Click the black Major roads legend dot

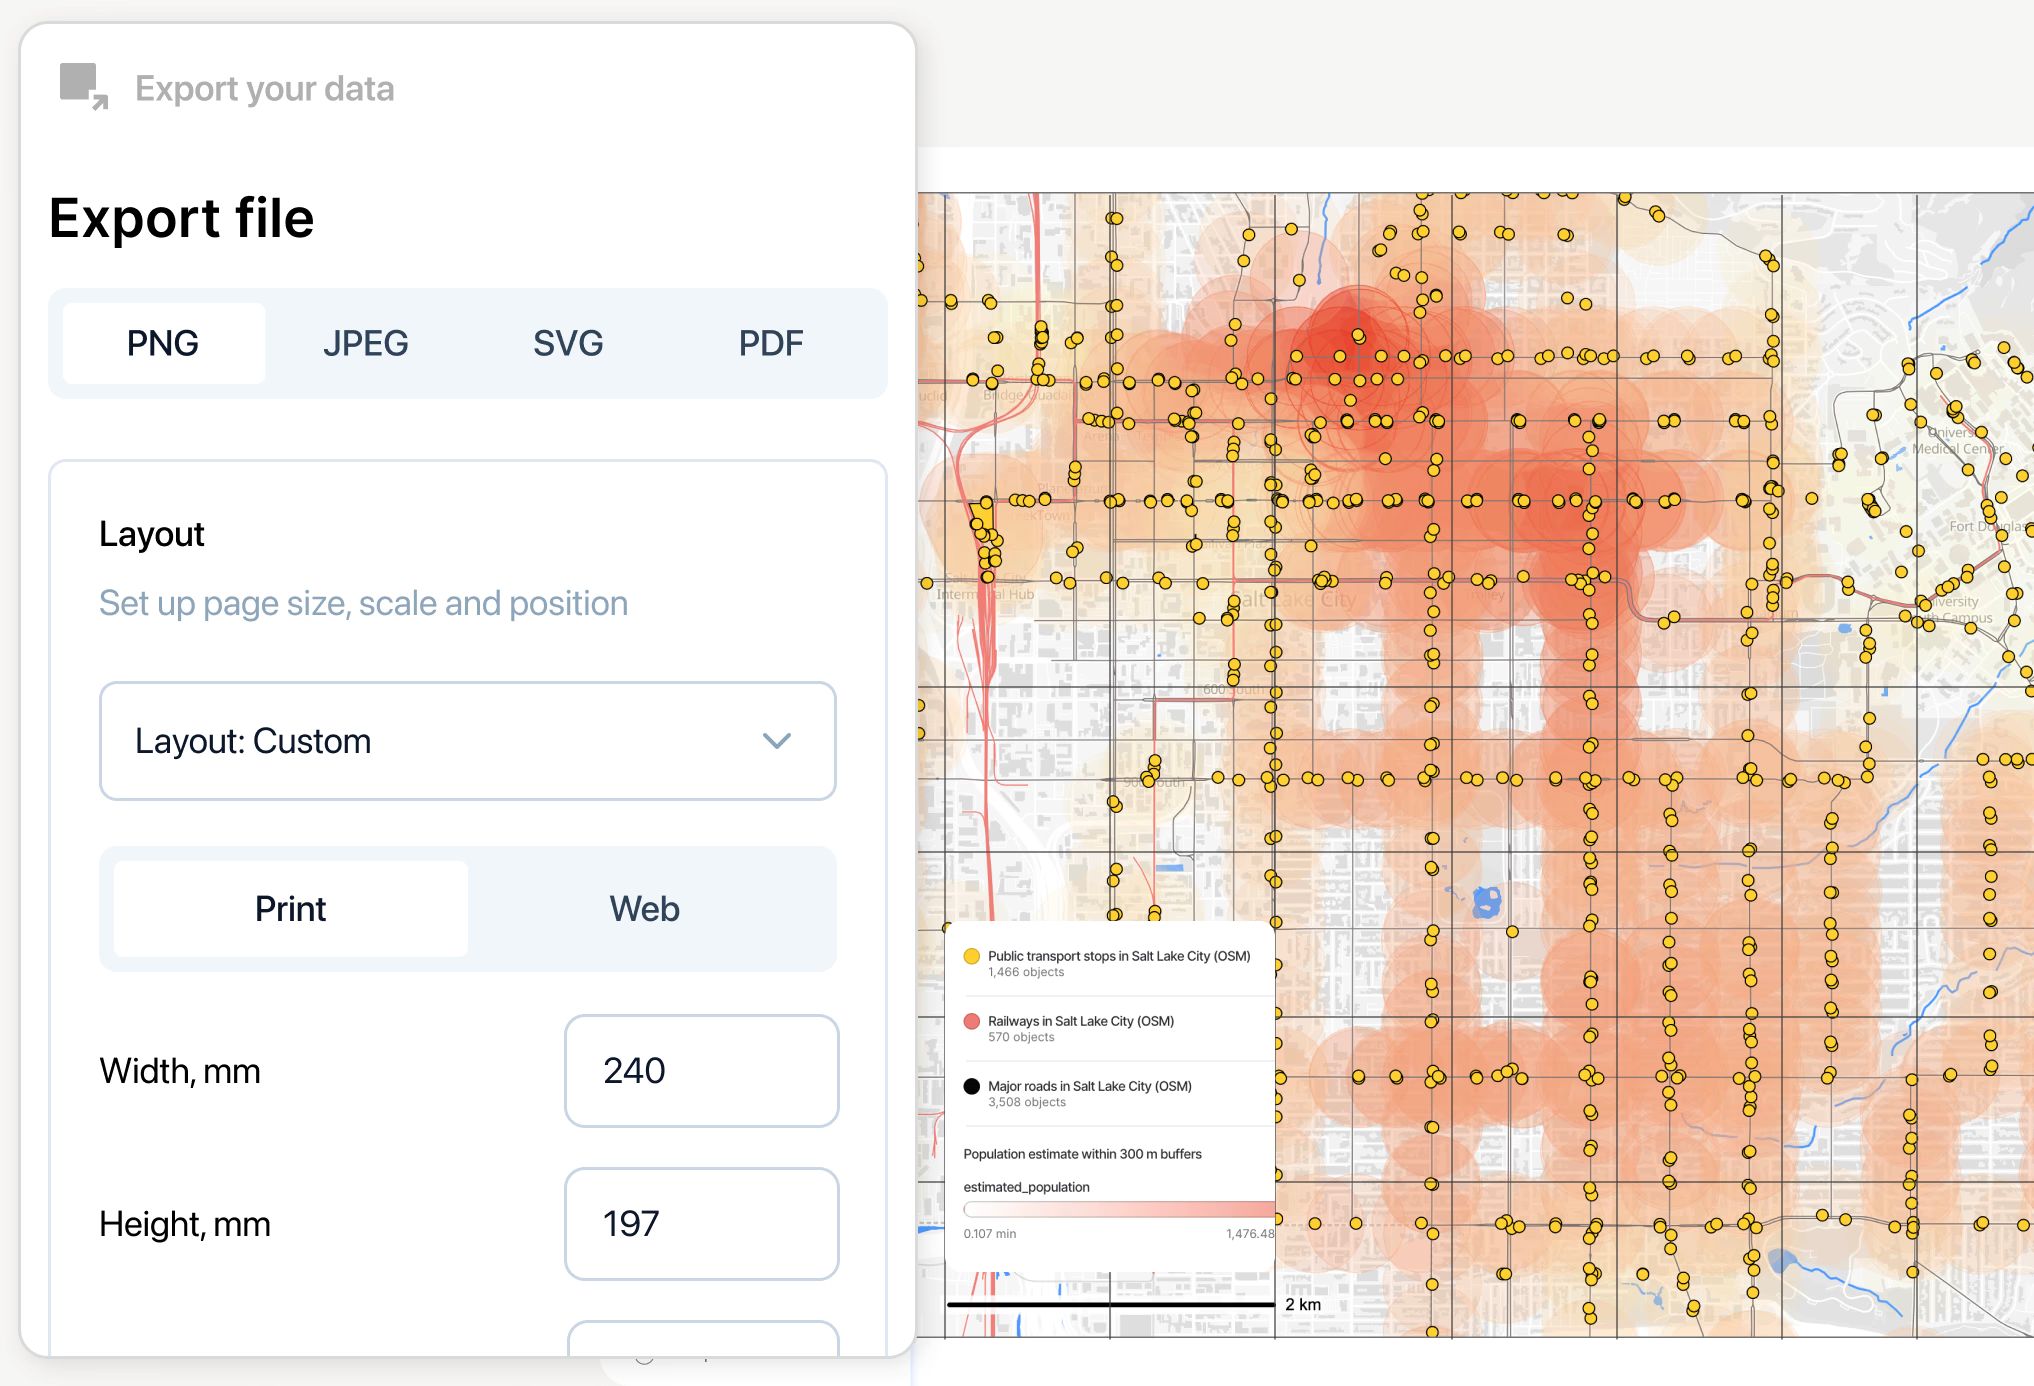pyautogui.click(x=971, y=1086)
